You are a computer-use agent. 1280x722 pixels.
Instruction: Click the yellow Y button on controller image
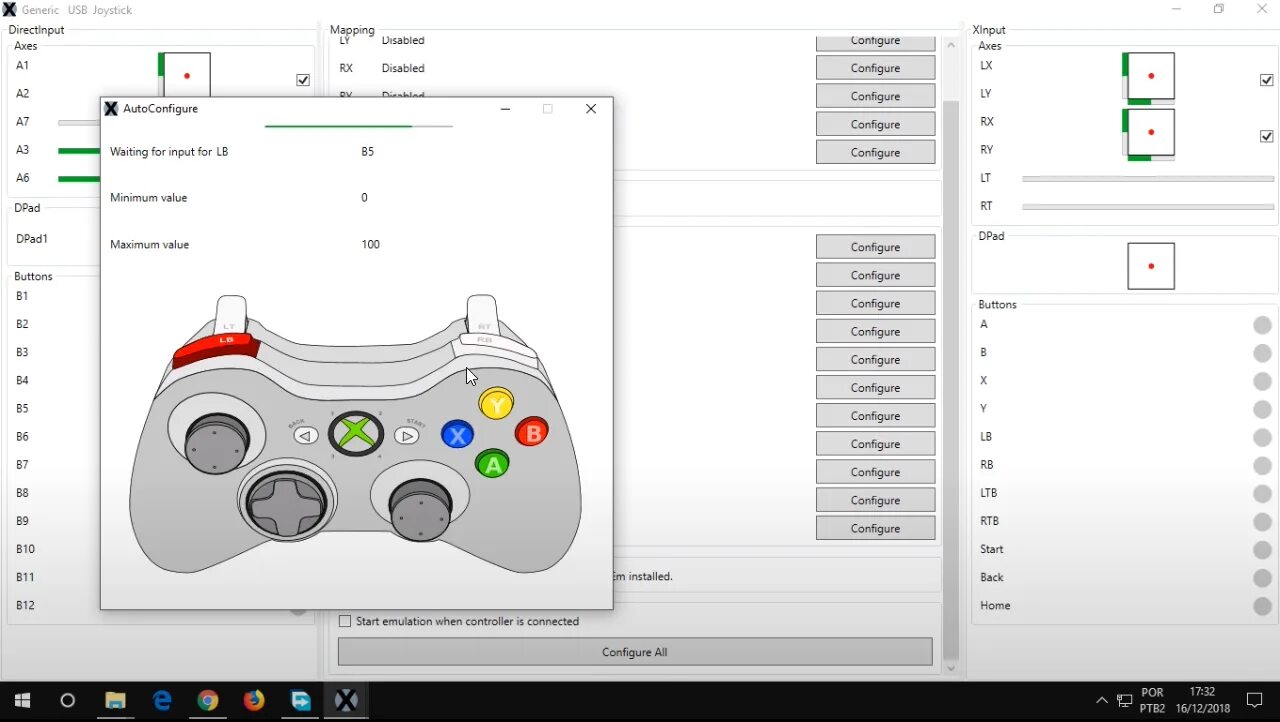click(x=496, y=403)
